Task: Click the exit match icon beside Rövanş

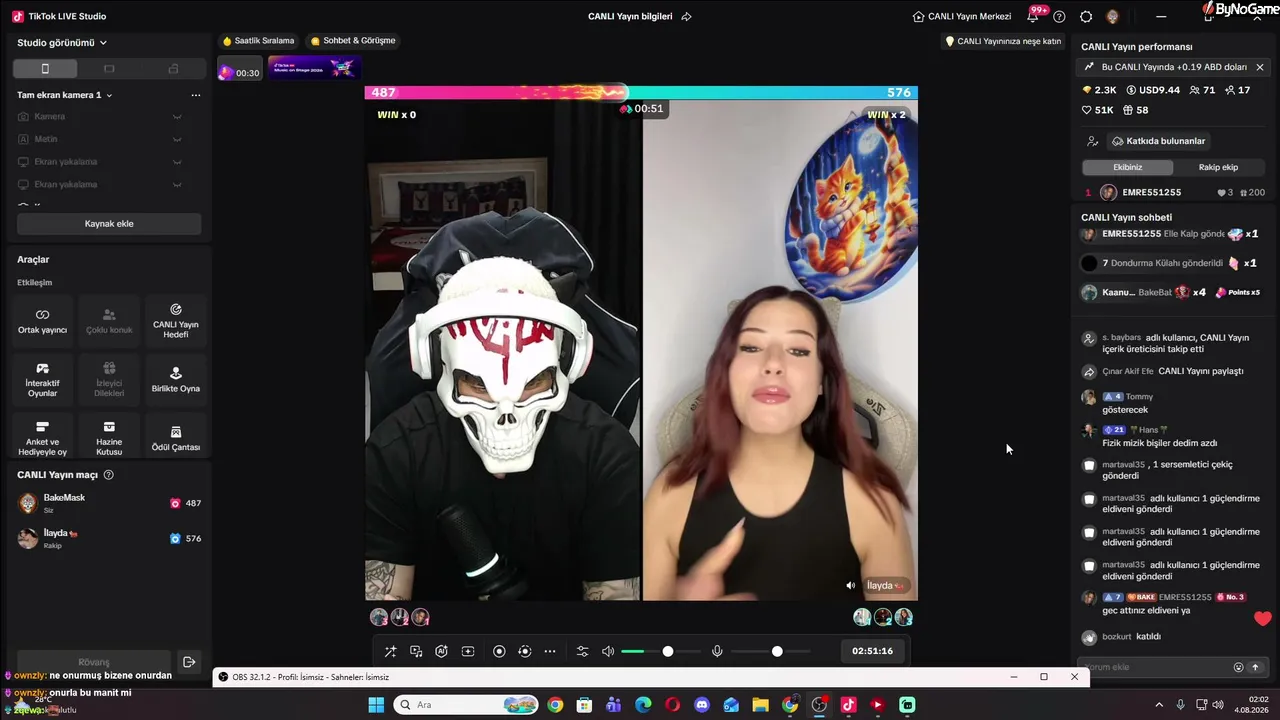Action: [189, 662]
